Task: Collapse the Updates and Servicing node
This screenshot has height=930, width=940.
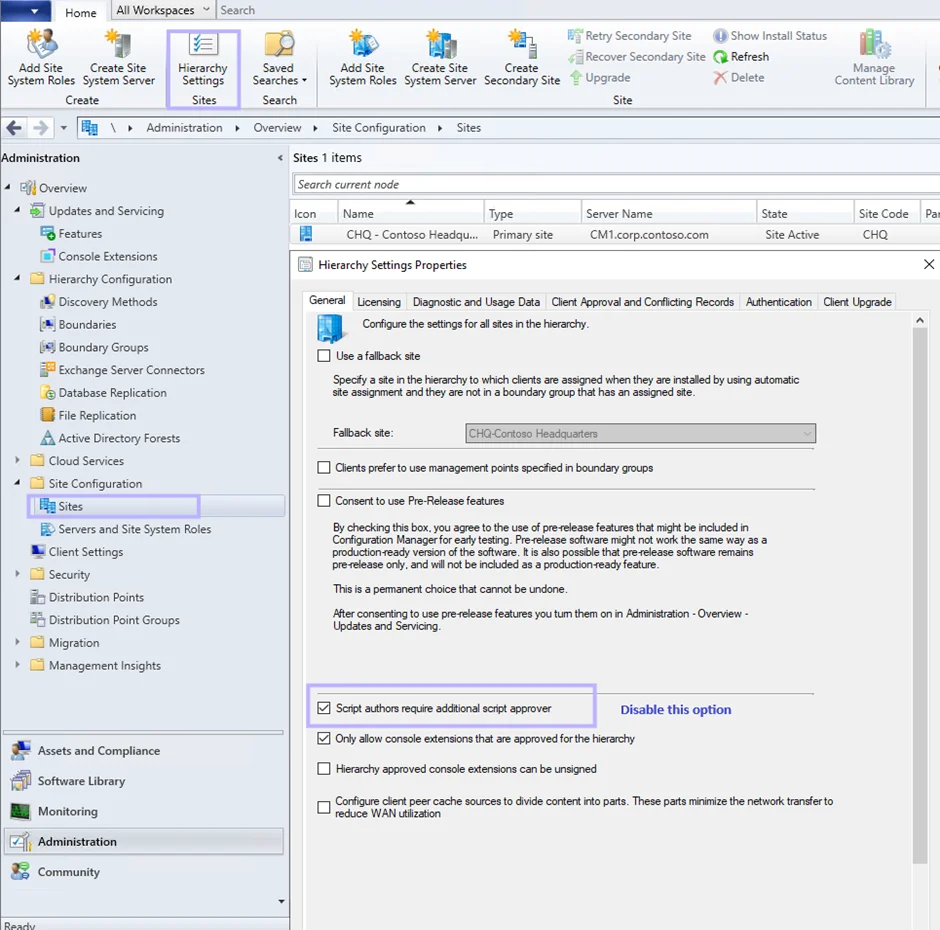Action: point(17,210)
